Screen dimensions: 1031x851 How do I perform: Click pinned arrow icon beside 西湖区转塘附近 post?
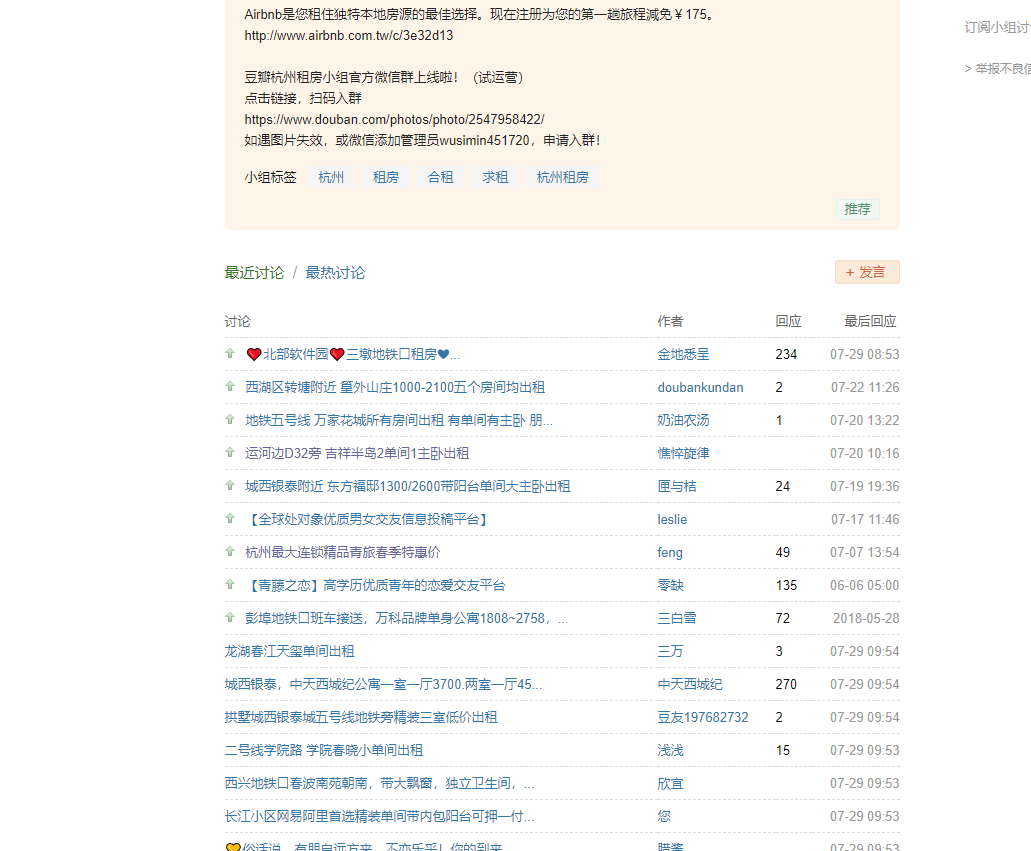[x=230, y=387]
